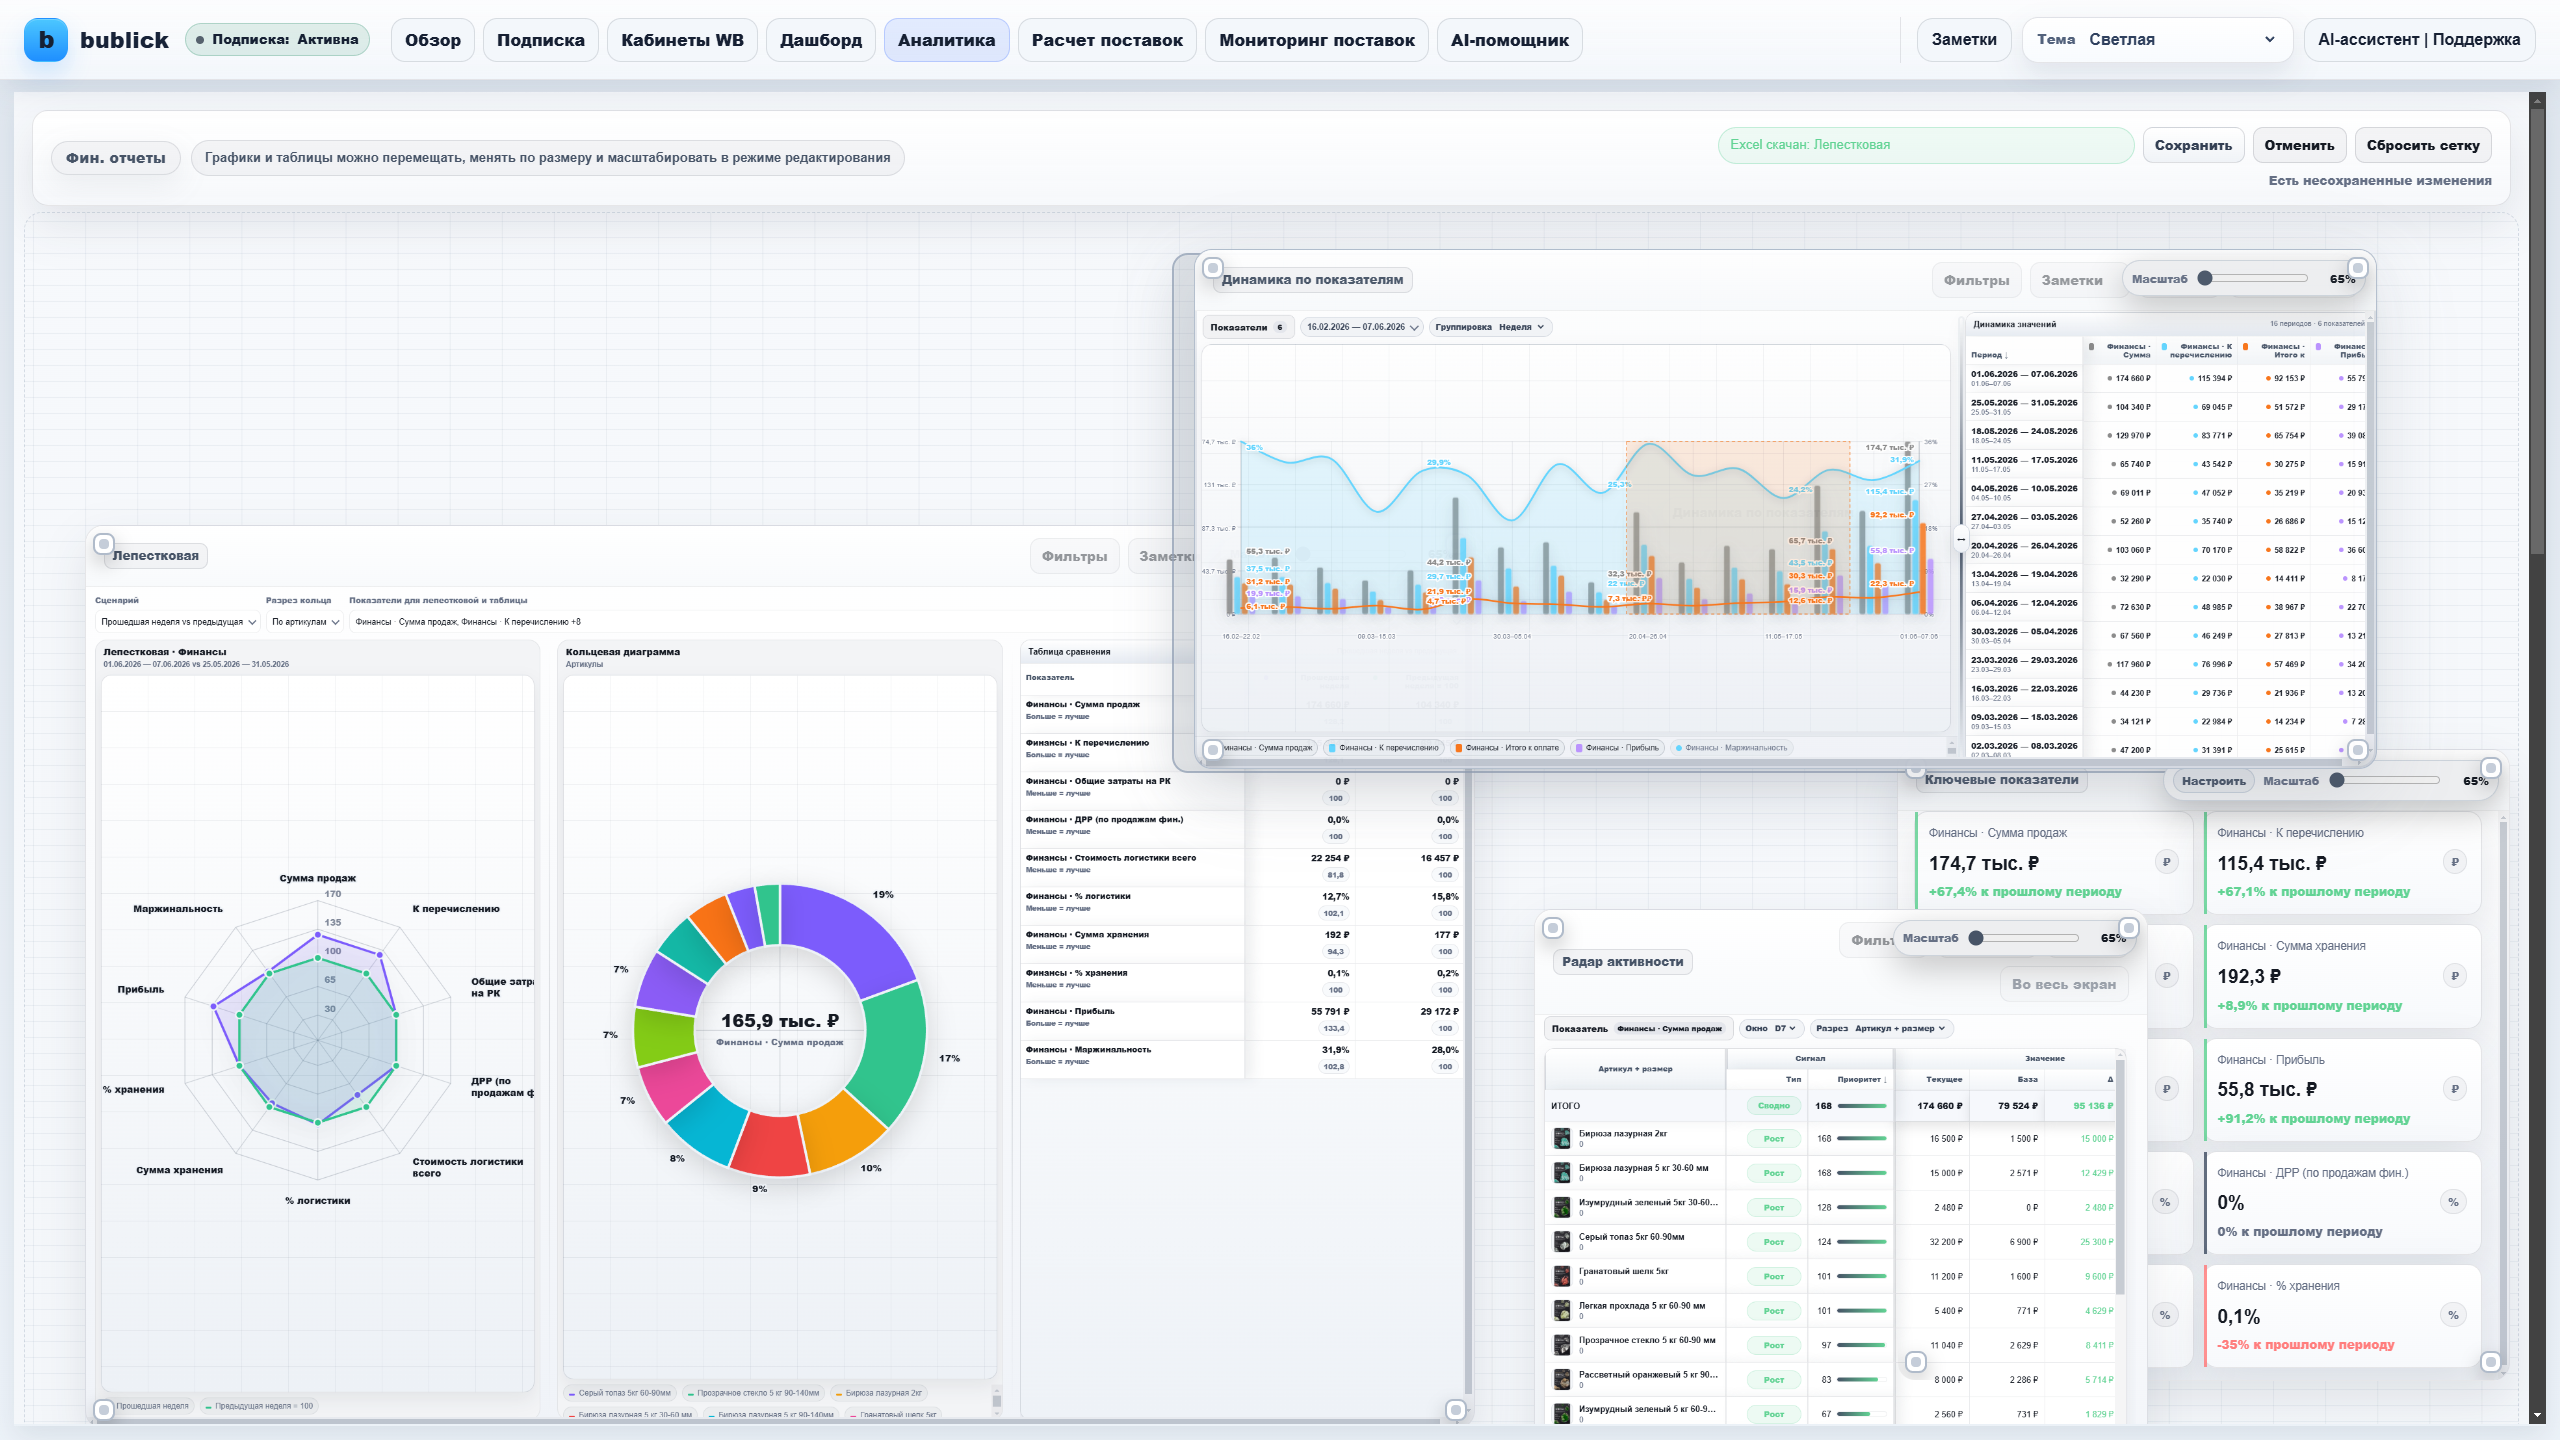Switch to the Дашборд tab

pyautogui.click(x=820, y=40)
